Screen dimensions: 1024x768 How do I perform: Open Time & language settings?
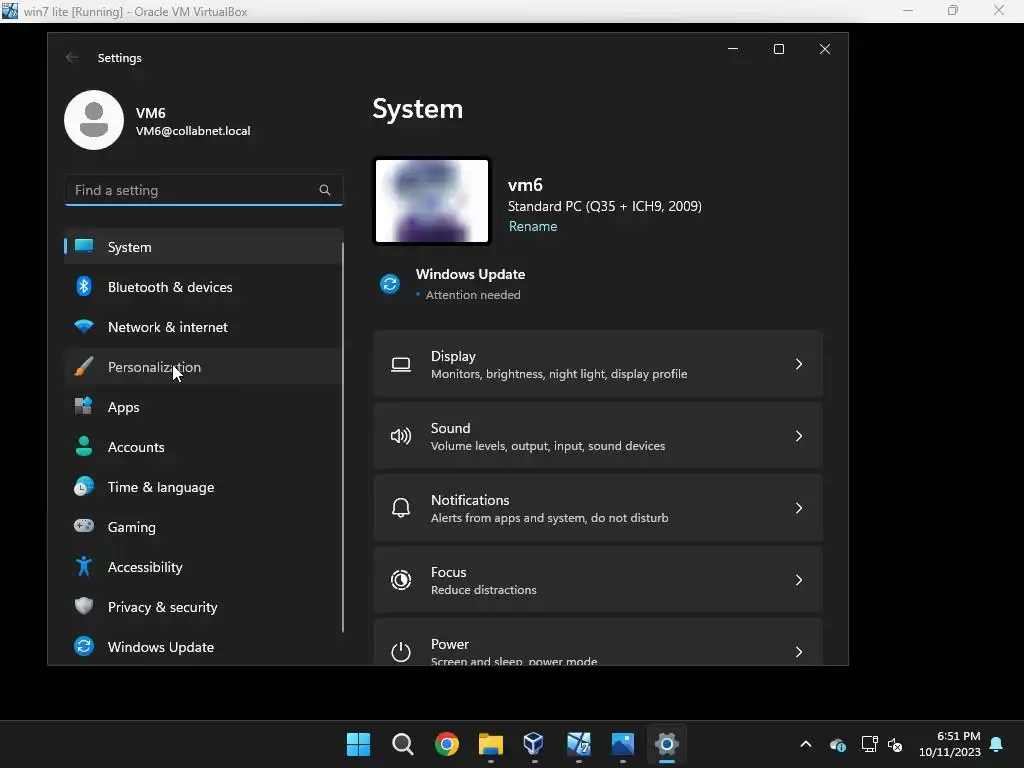[203, 487]
